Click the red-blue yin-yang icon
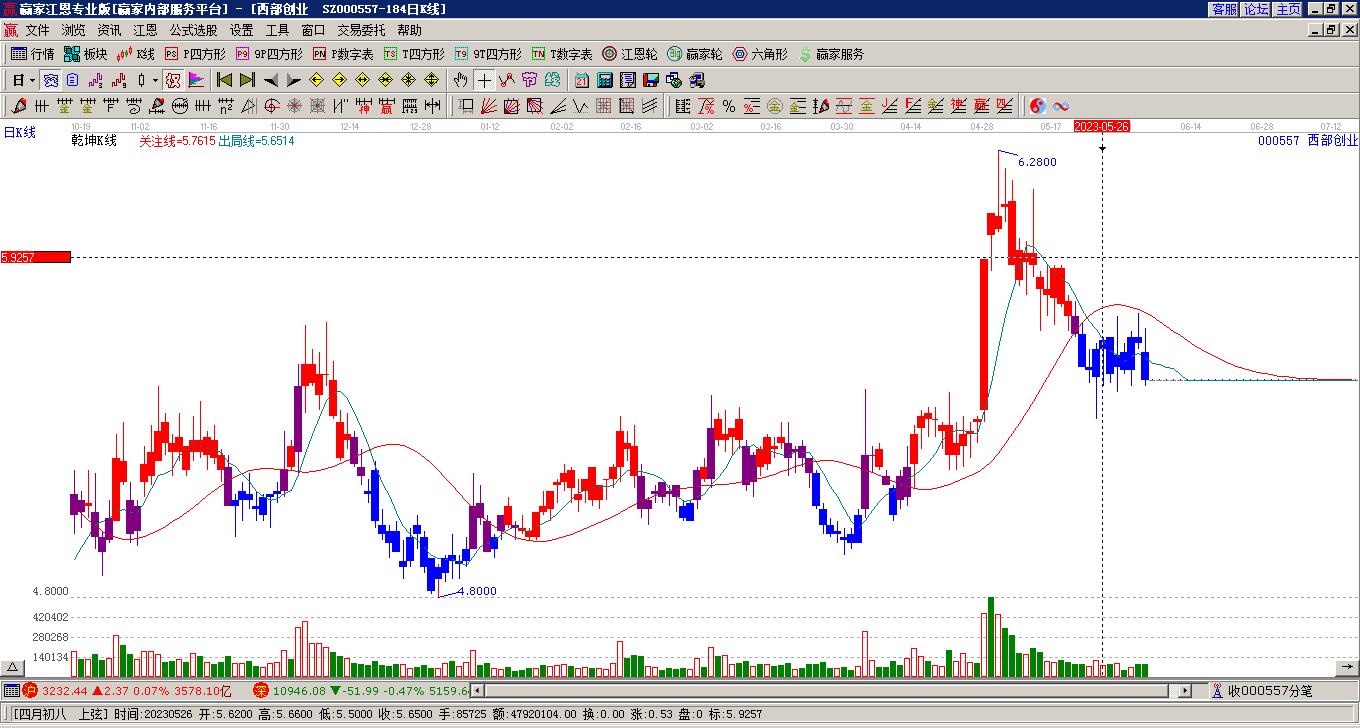 tap(1037, 106)
